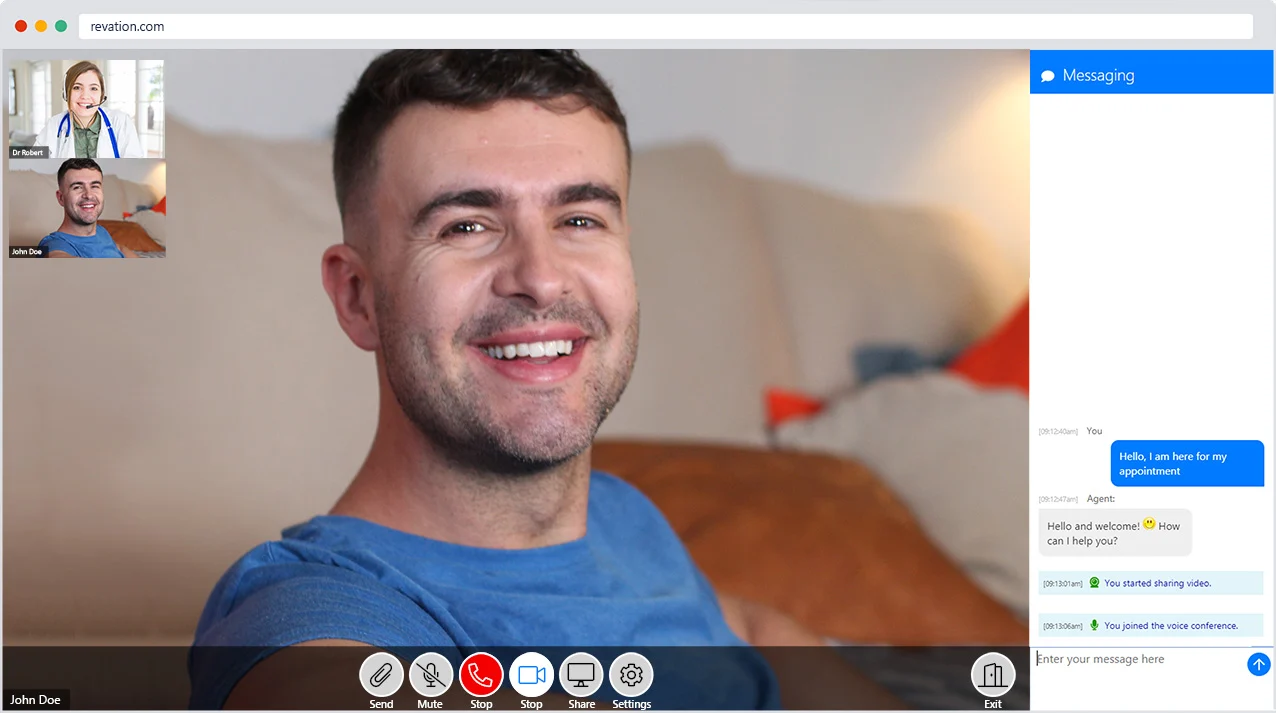The image size is (1276, 713).
Task: Click the 'Enter your message here' field
Action: pyautogui.click(x=1137, y=660)
